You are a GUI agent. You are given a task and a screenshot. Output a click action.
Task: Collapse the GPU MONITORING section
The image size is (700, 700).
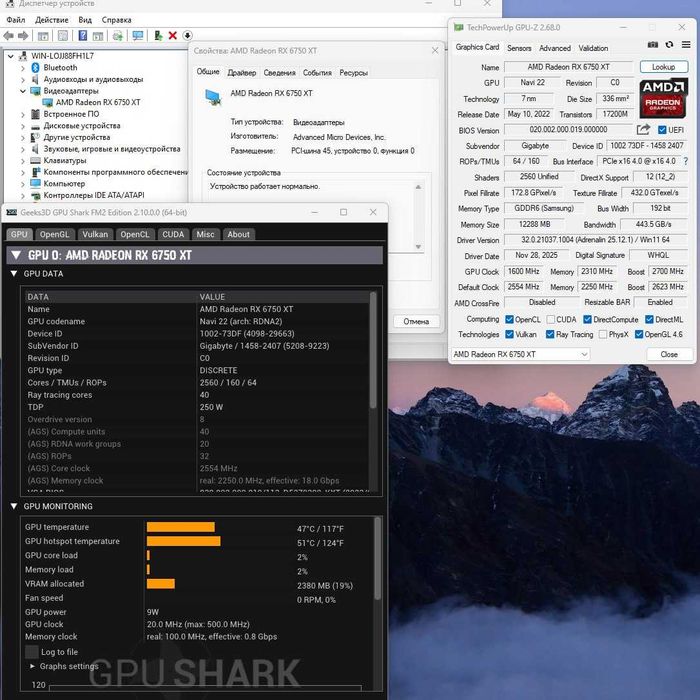coord(14,506)
